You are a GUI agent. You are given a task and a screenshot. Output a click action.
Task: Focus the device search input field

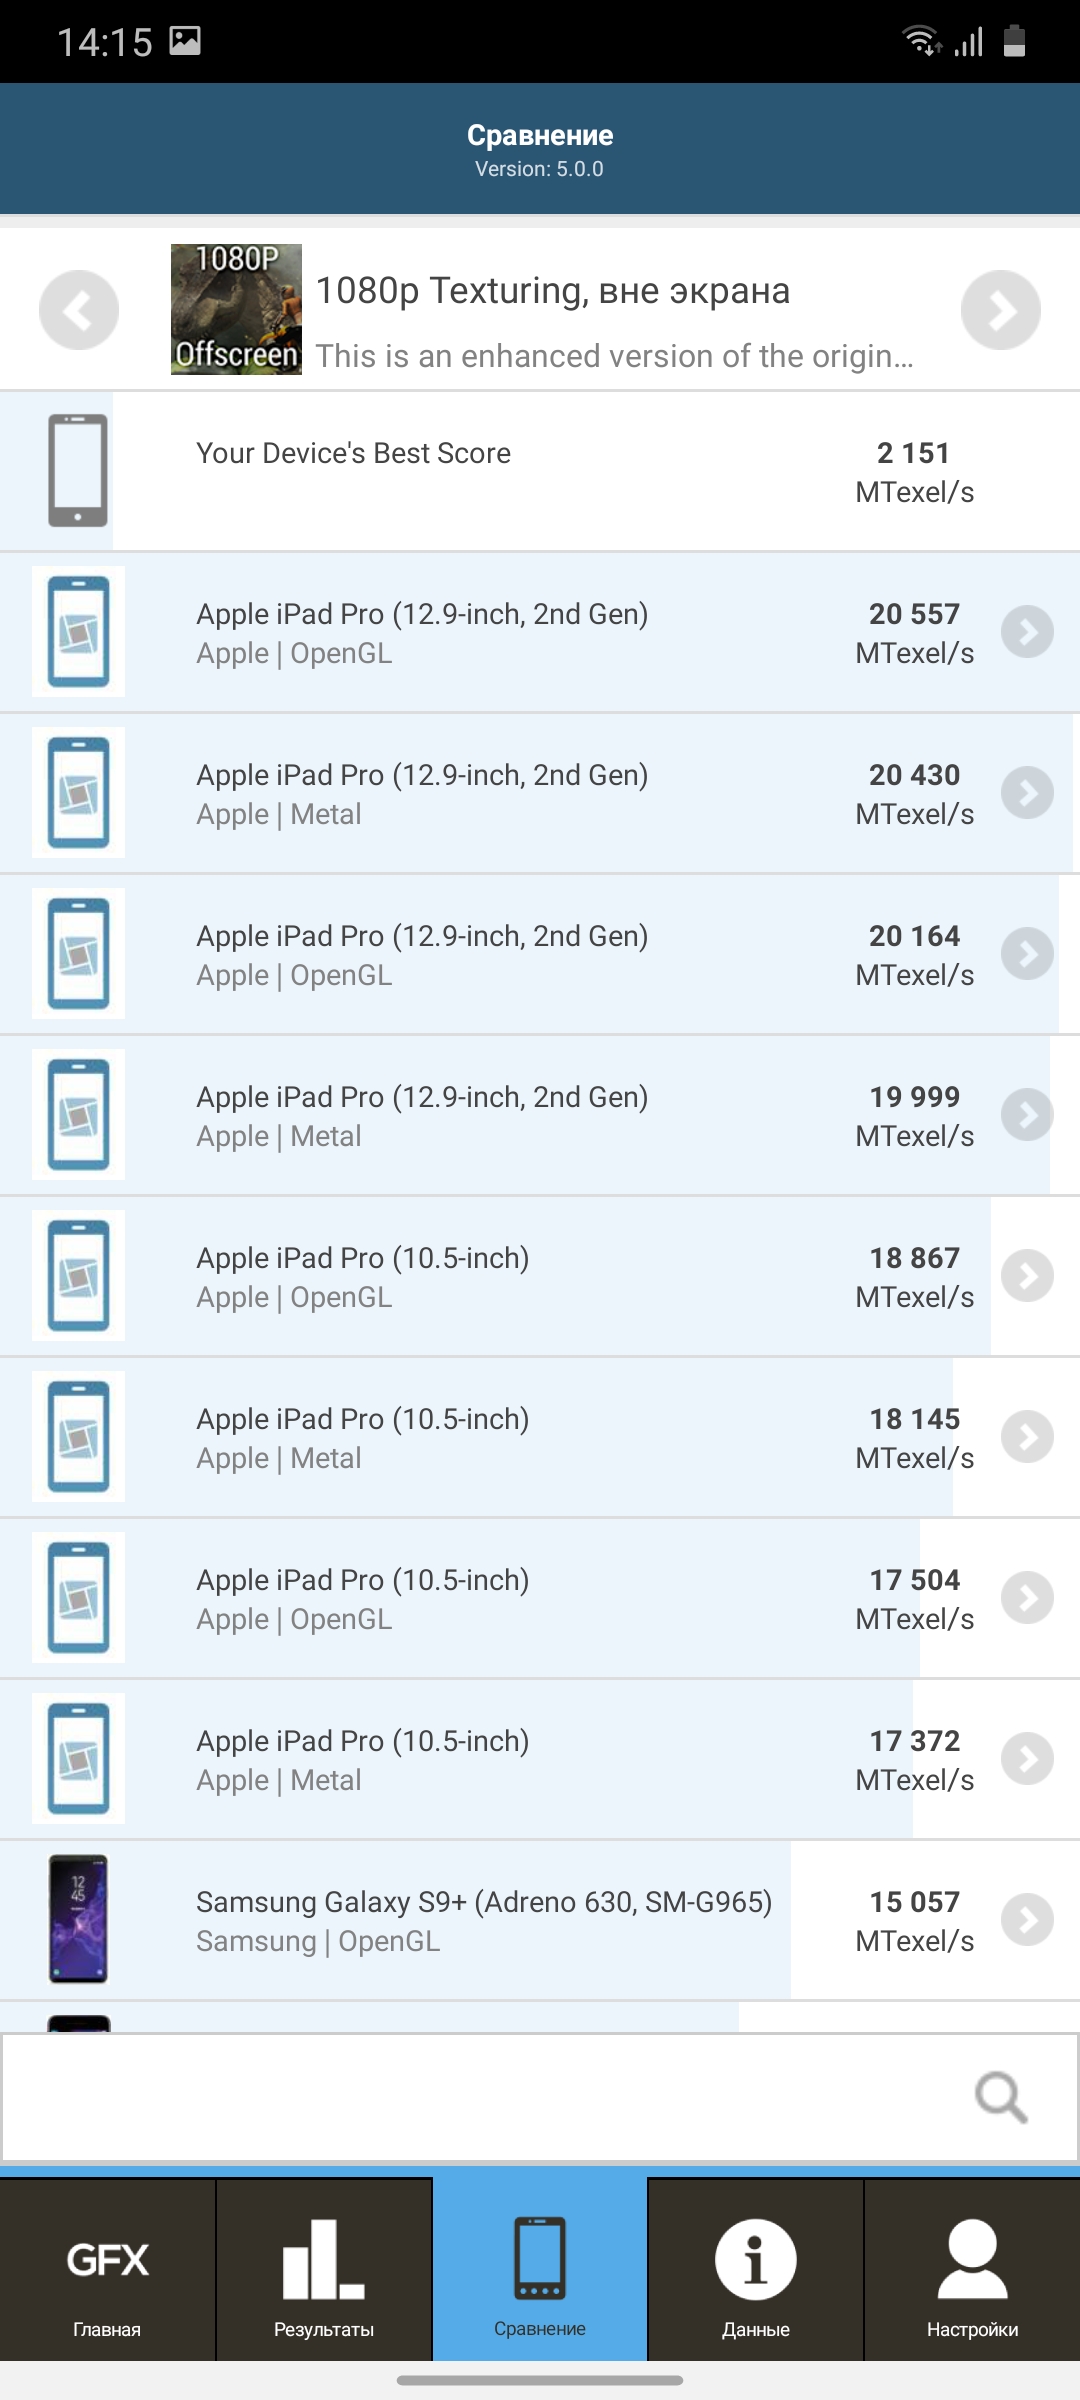540,2097
